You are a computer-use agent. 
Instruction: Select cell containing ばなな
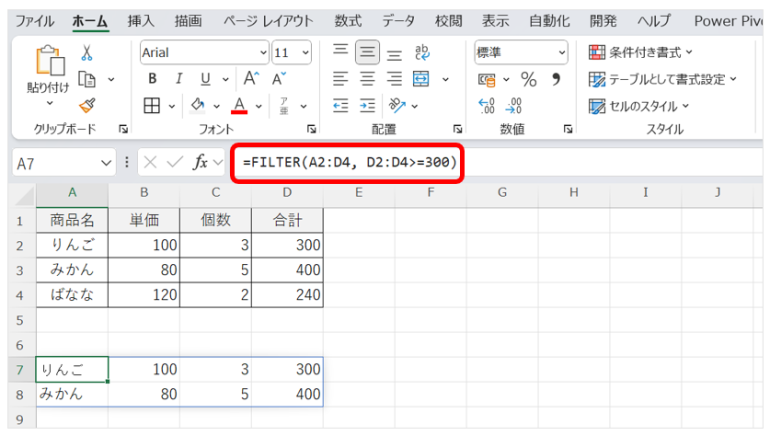[72, 295]
